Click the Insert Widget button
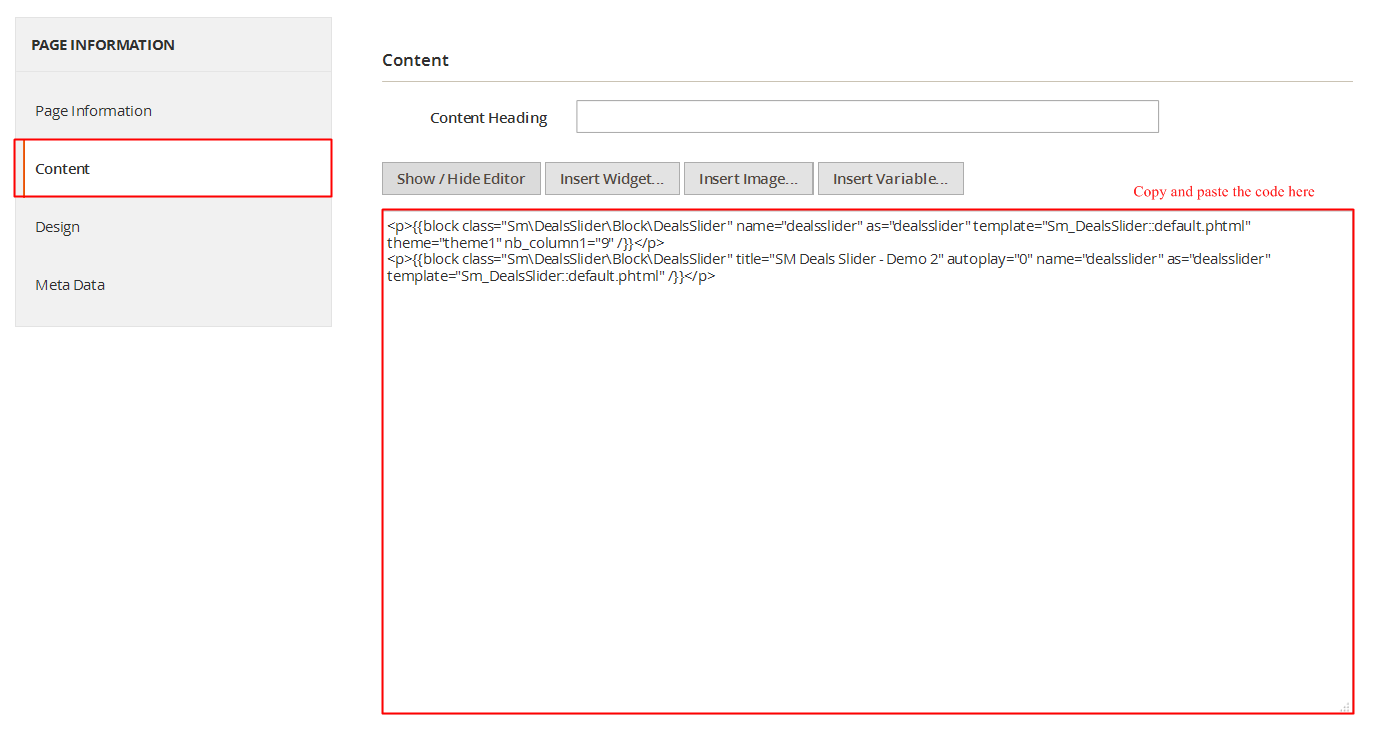 (612, 179)
